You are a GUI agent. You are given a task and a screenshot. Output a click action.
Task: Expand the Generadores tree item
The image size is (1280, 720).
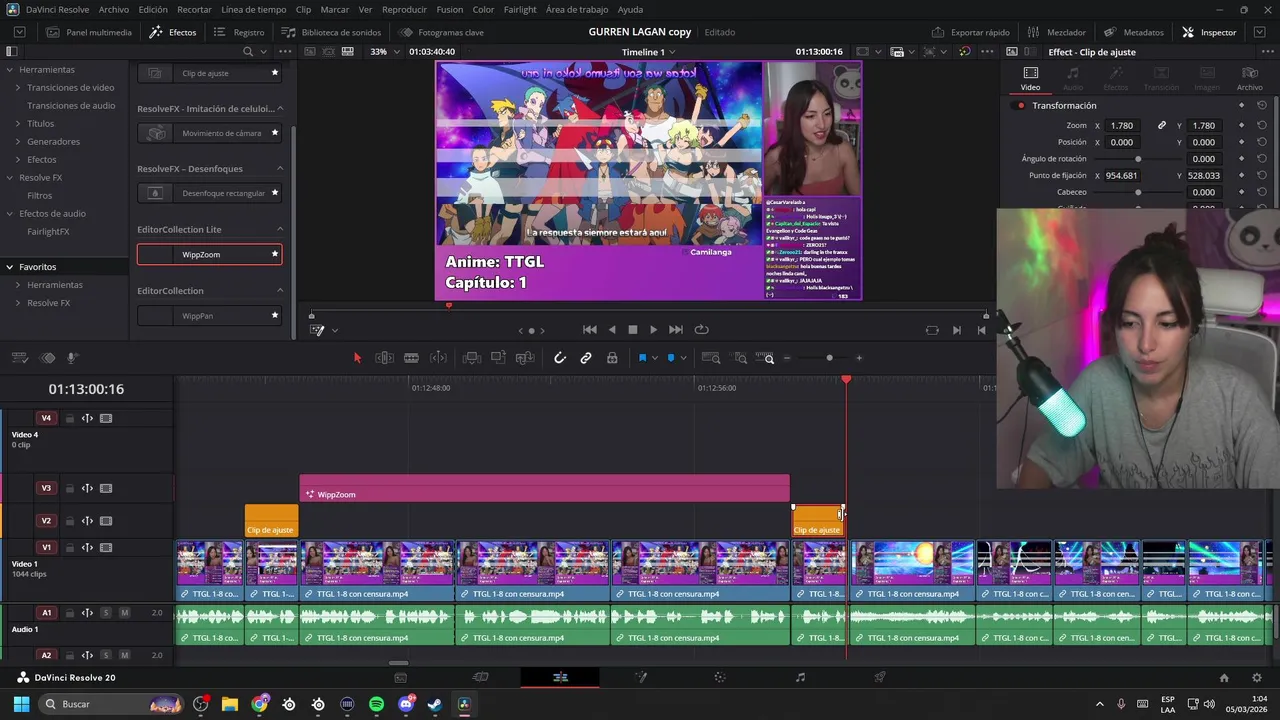pos(18,141)
